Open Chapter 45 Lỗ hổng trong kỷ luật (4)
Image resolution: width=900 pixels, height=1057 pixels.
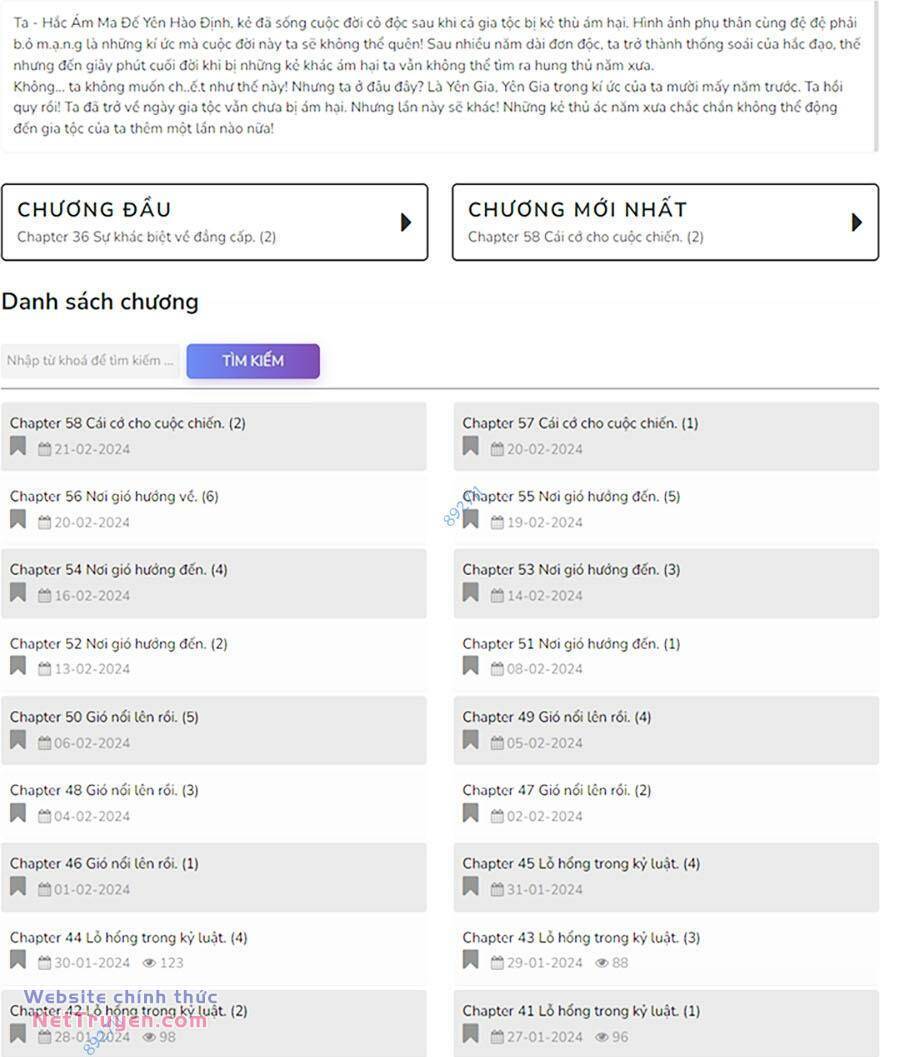point(581,864)
